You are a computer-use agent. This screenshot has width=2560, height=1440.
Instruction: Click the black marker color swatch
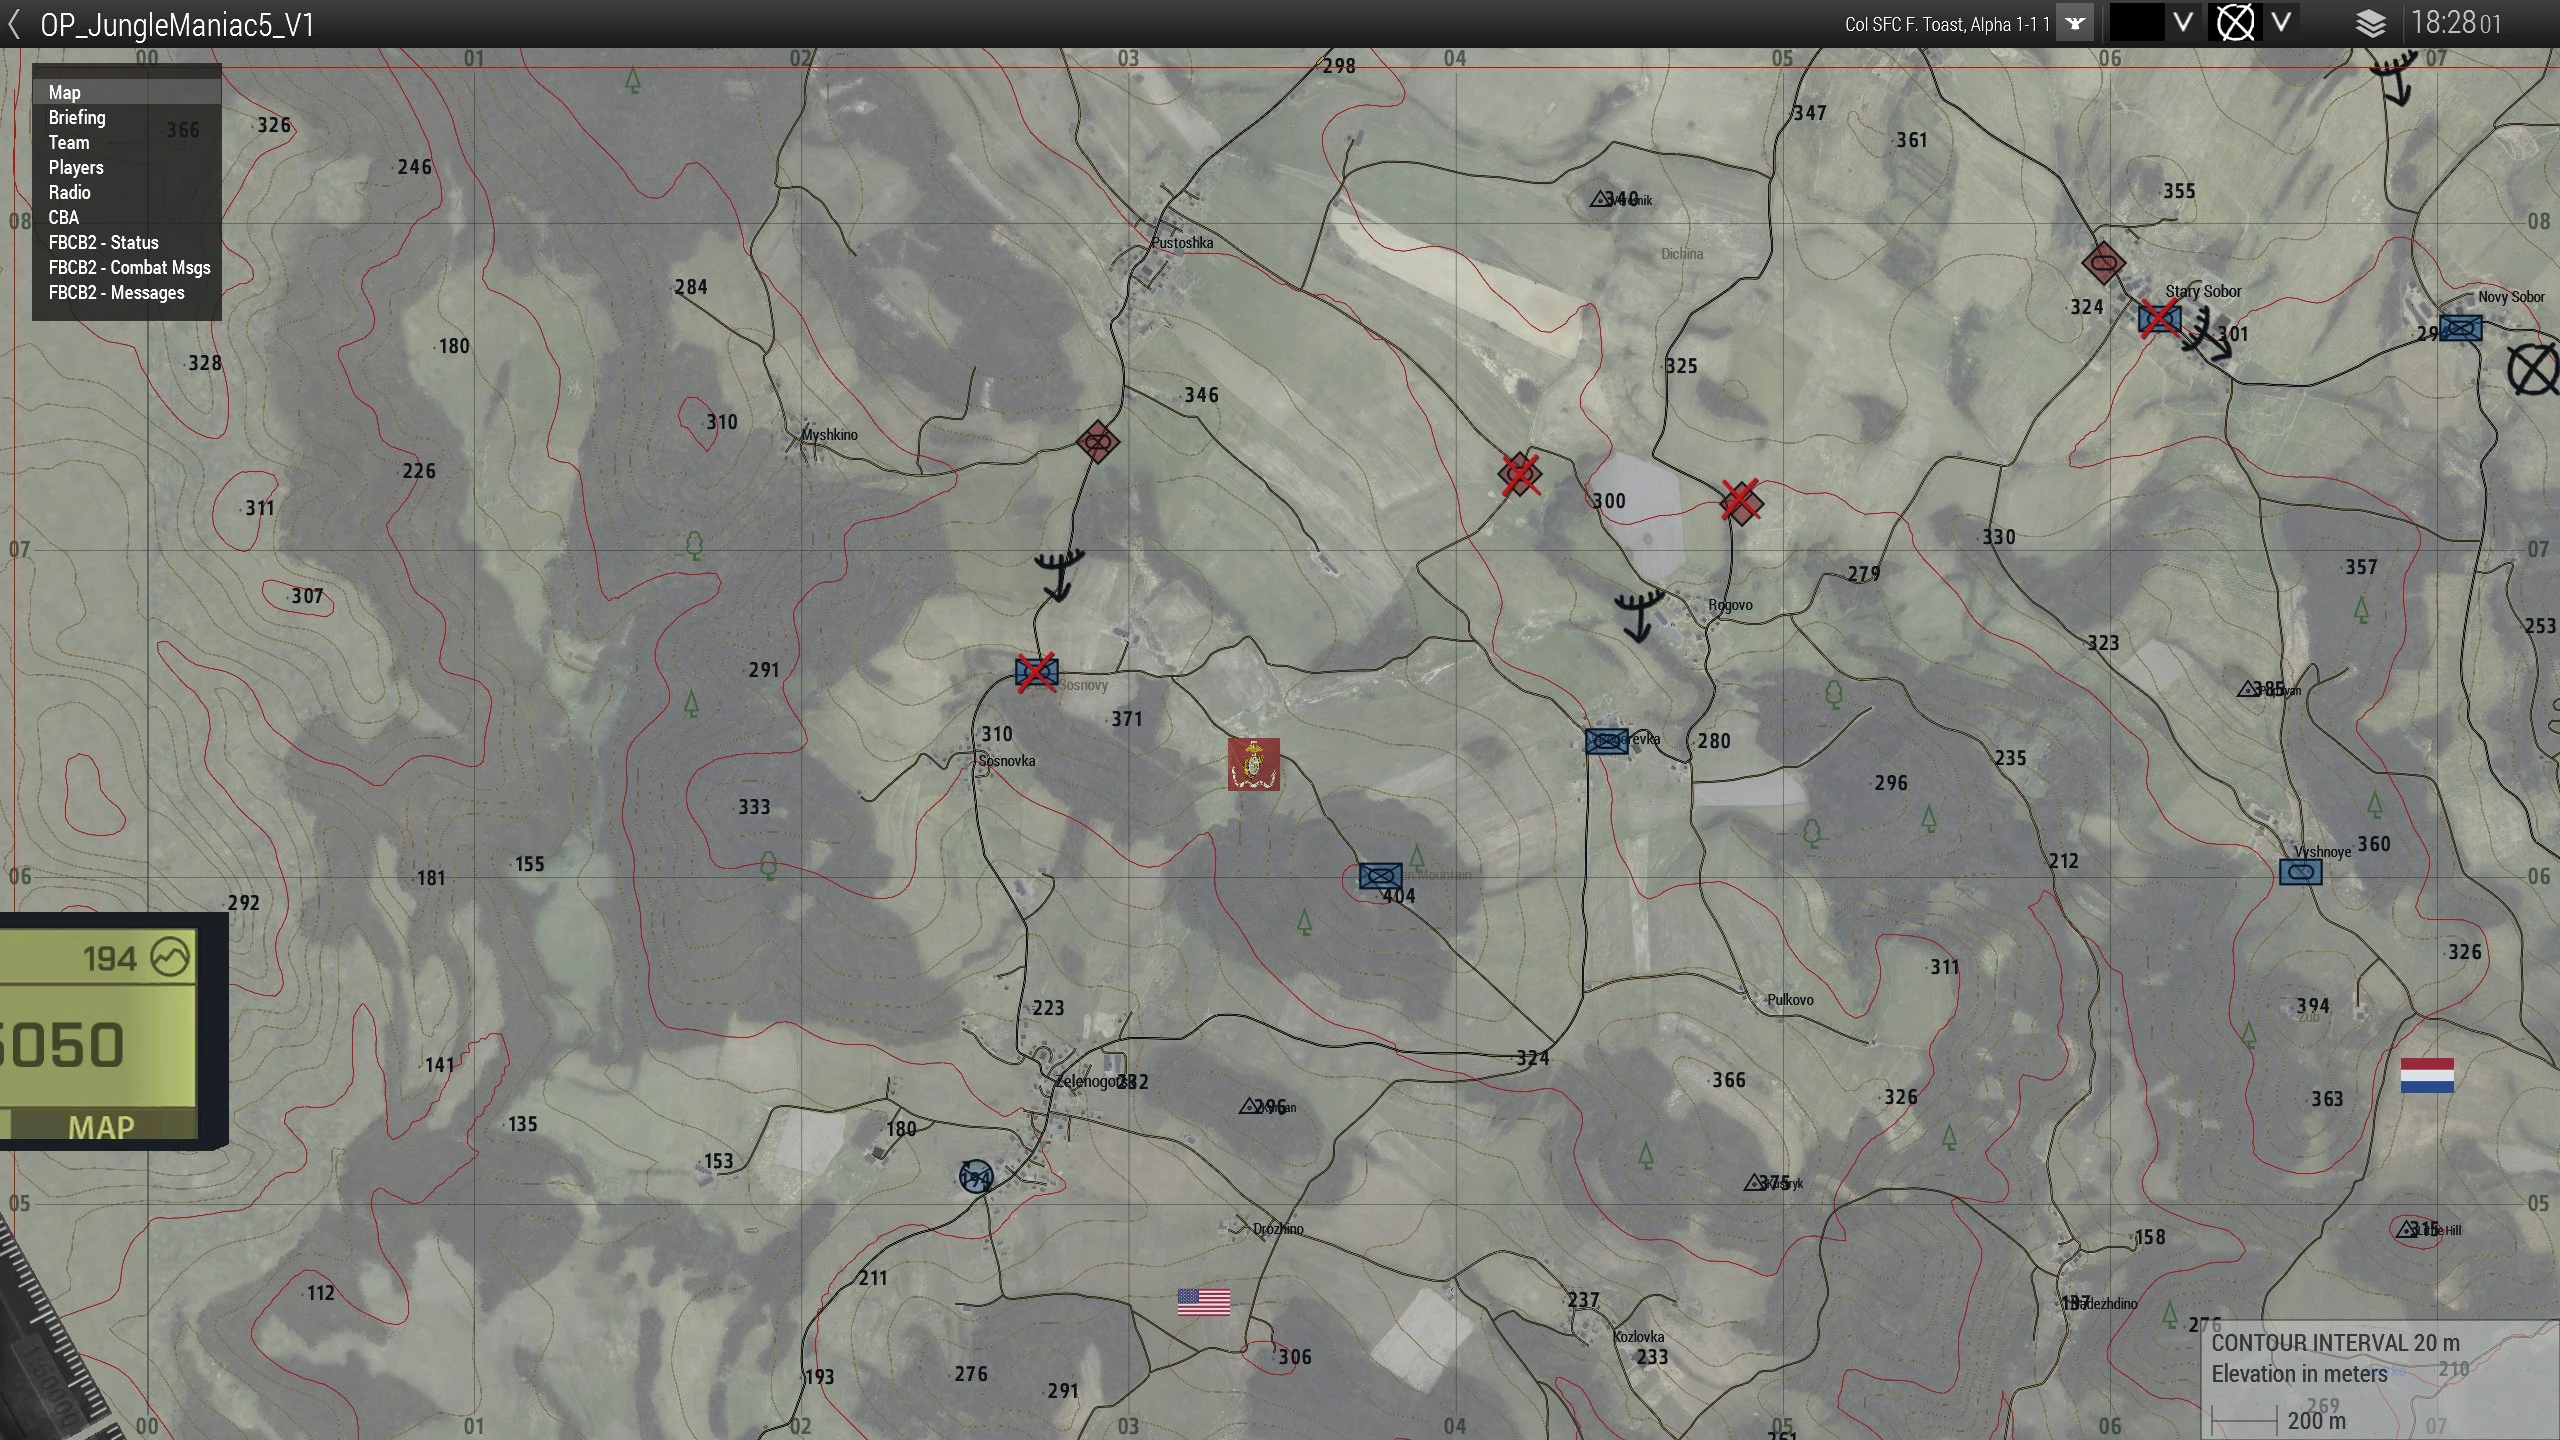tap(2135, 23)
